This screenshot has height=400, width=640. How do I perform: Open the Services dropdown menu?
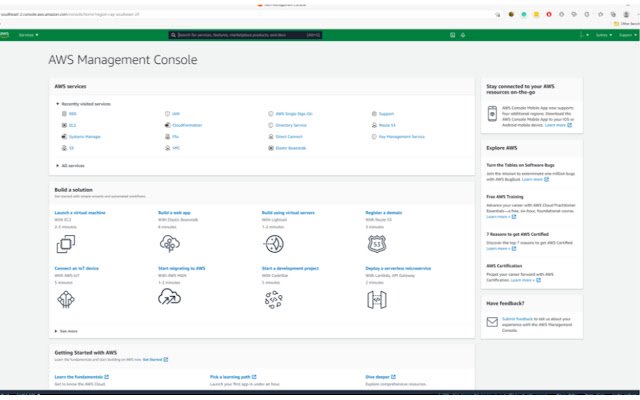click(28, 35)
